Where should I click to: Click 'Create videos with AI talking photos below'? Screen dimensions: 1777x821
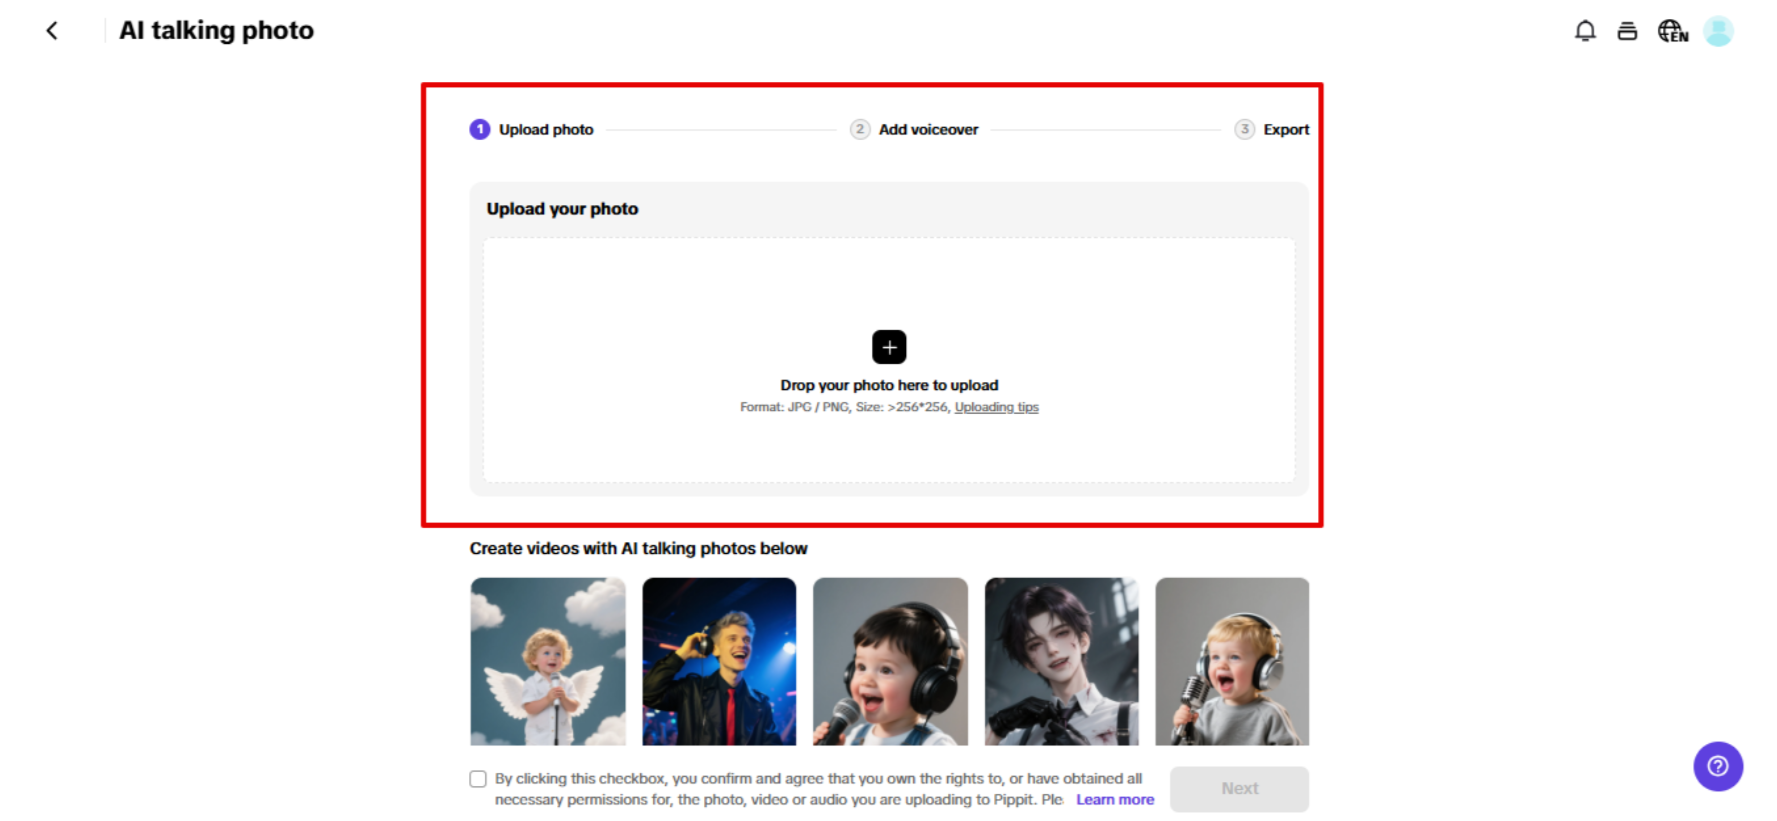point(638,549)
